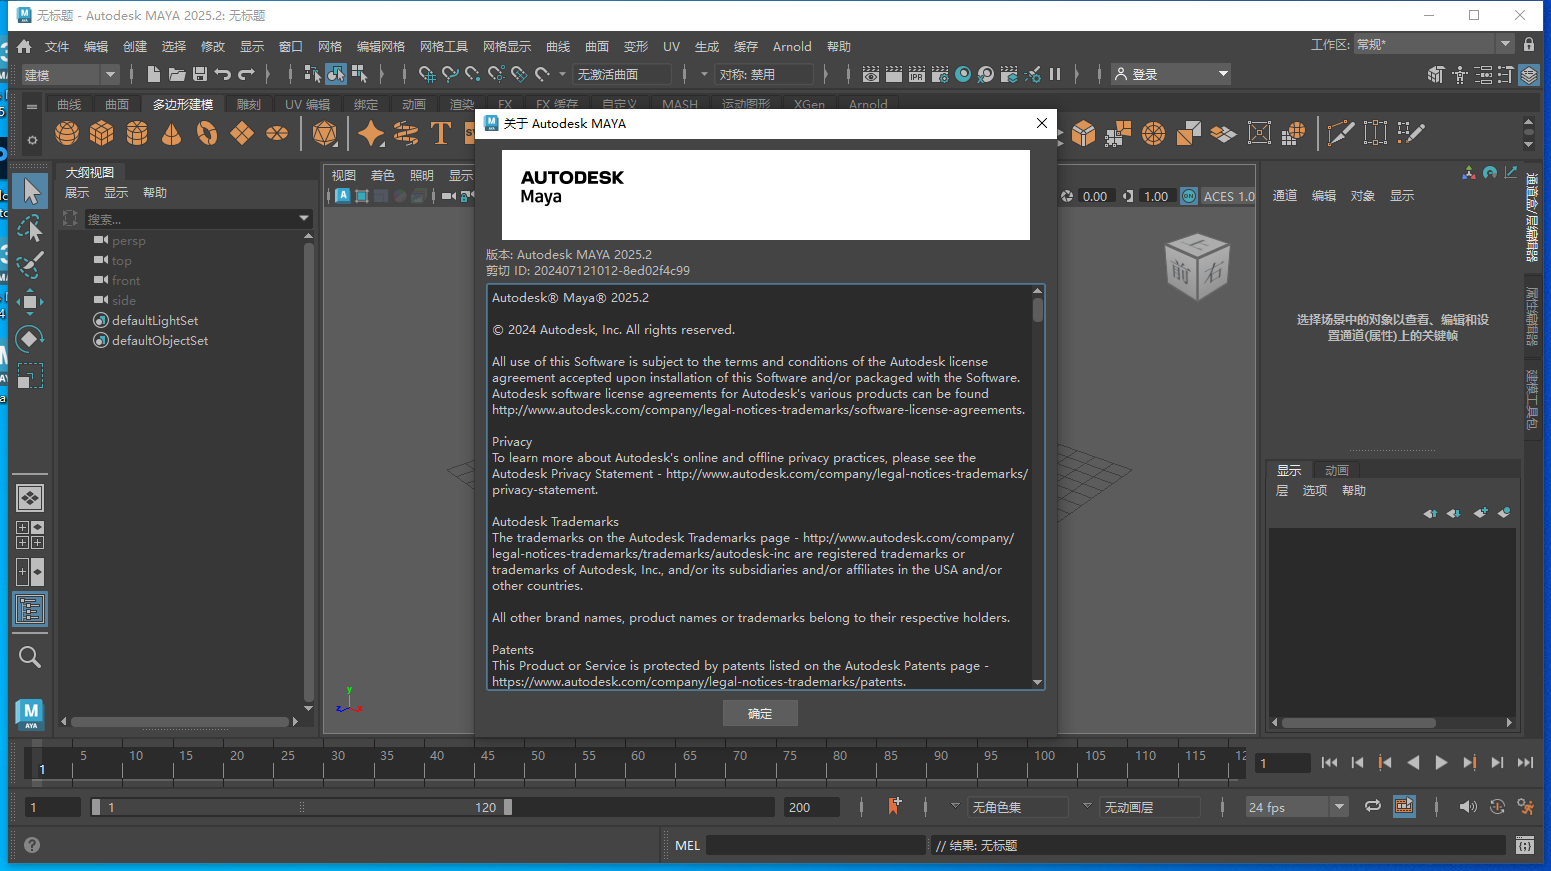The image size is (1551, 871).
Task: Toggle the Modeling Toolkit icon top right
Action: [x=1436, y=75]
